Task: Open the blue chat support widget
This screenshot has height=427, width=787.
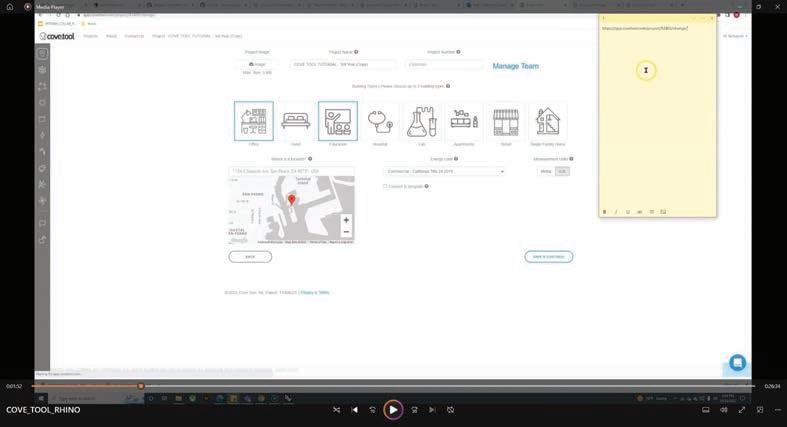Action: [737, 362]
